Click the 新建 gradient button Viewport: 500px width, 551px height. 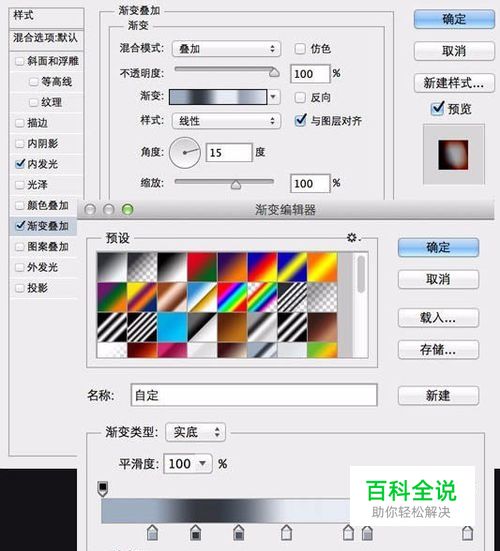point(438,396)
